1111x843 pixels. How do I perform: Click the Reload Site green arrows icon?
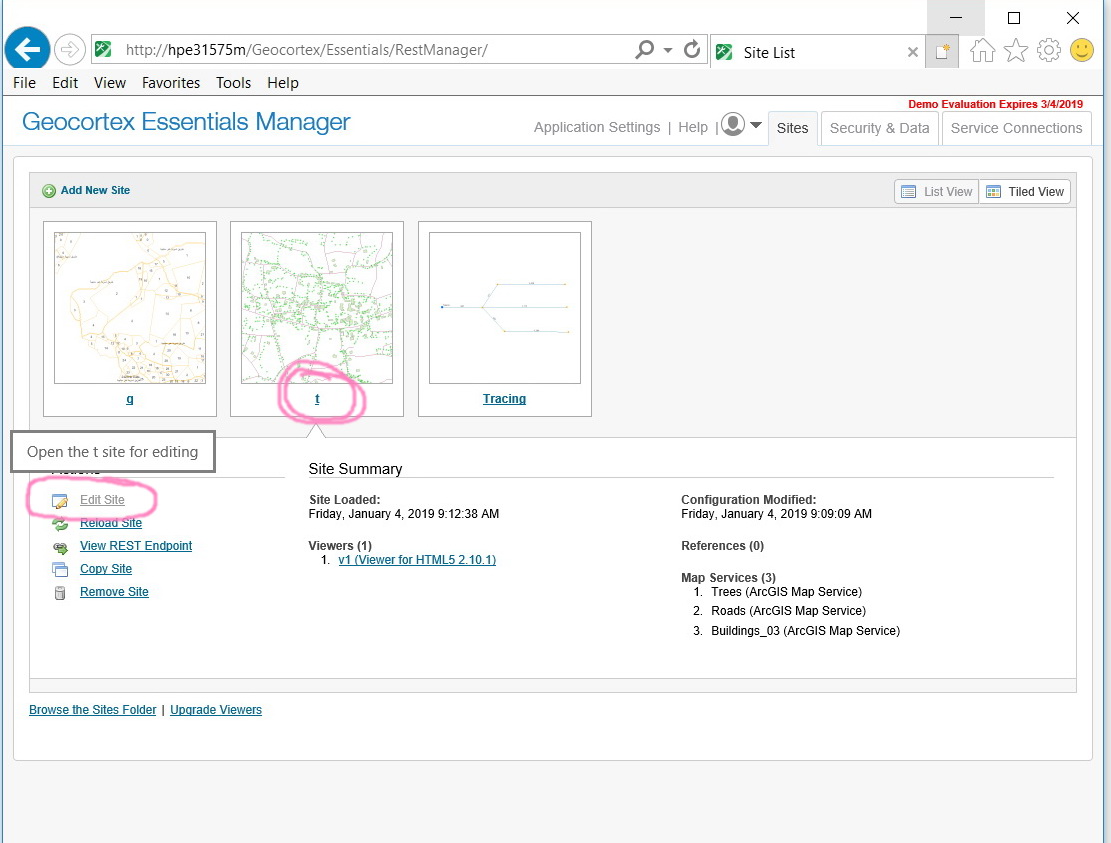coord(60,524)
